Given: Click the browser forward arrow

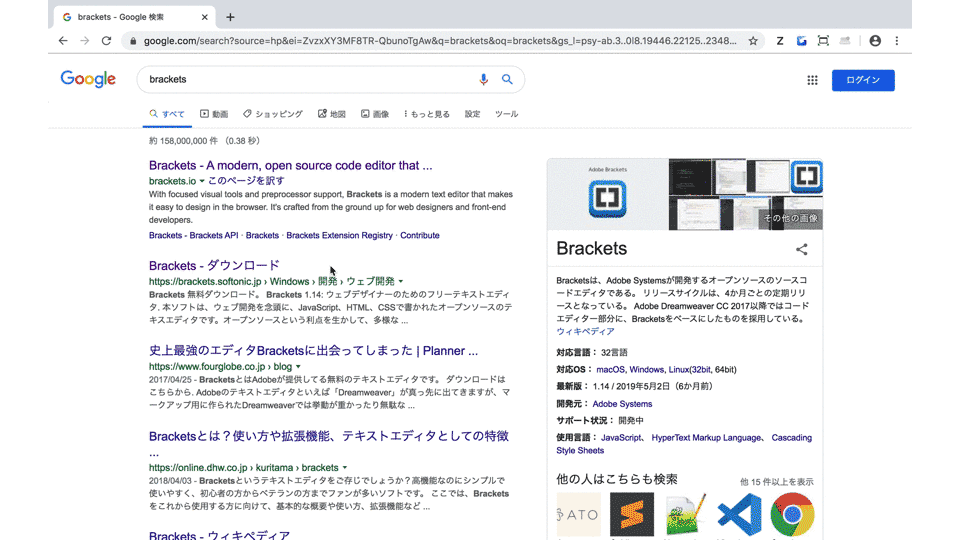Looking at the screenshot, I should 84,40.
